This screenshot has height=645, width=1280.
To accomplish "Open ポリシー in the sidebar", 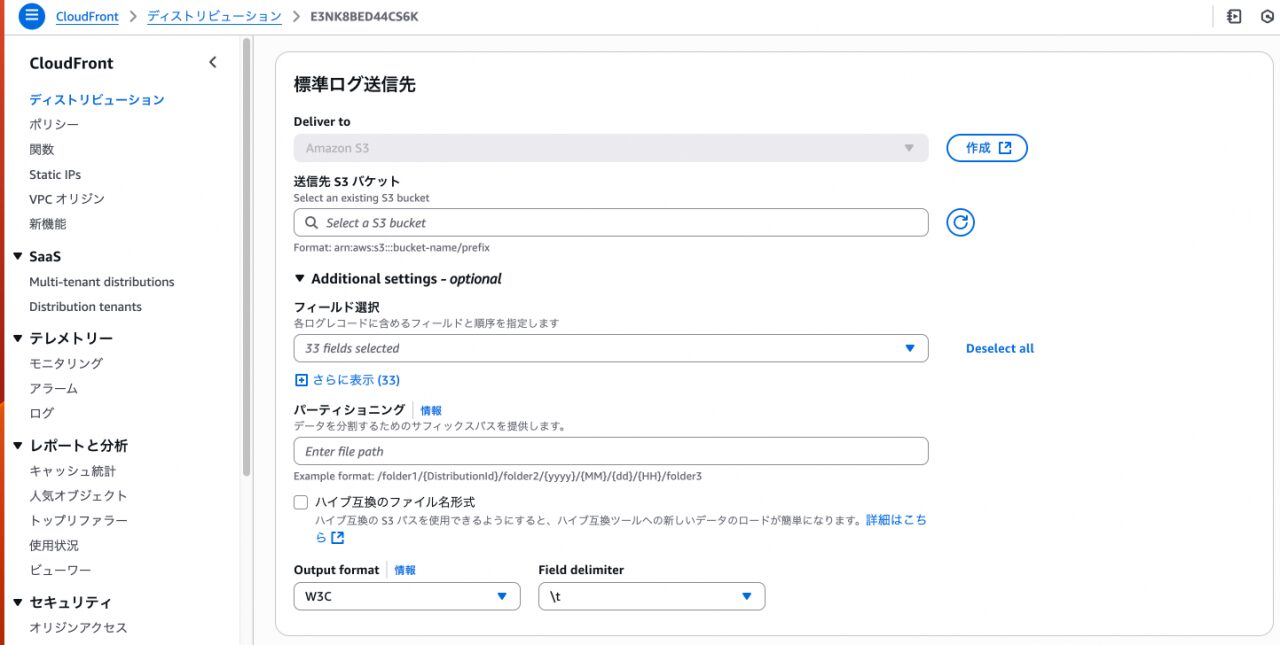I will (54, 124).
